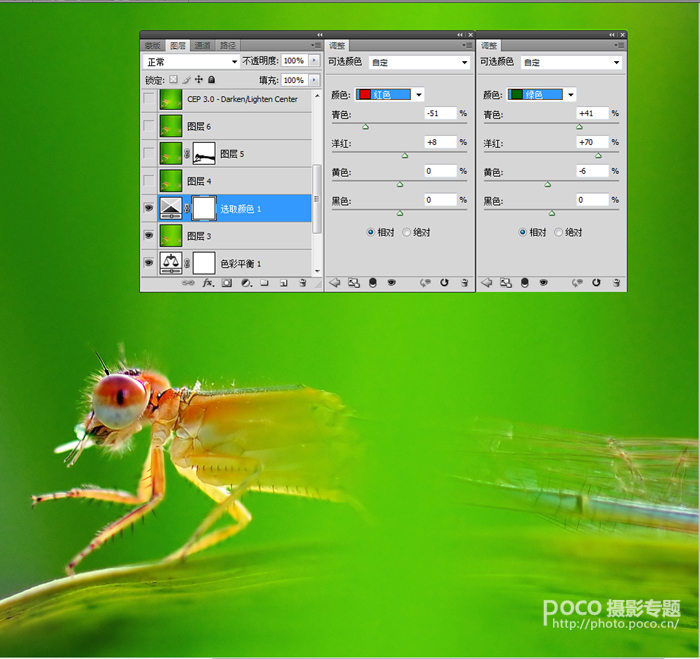
Task: Open the blend mode 正常 dropdown
Action: [x=191, y=62]
